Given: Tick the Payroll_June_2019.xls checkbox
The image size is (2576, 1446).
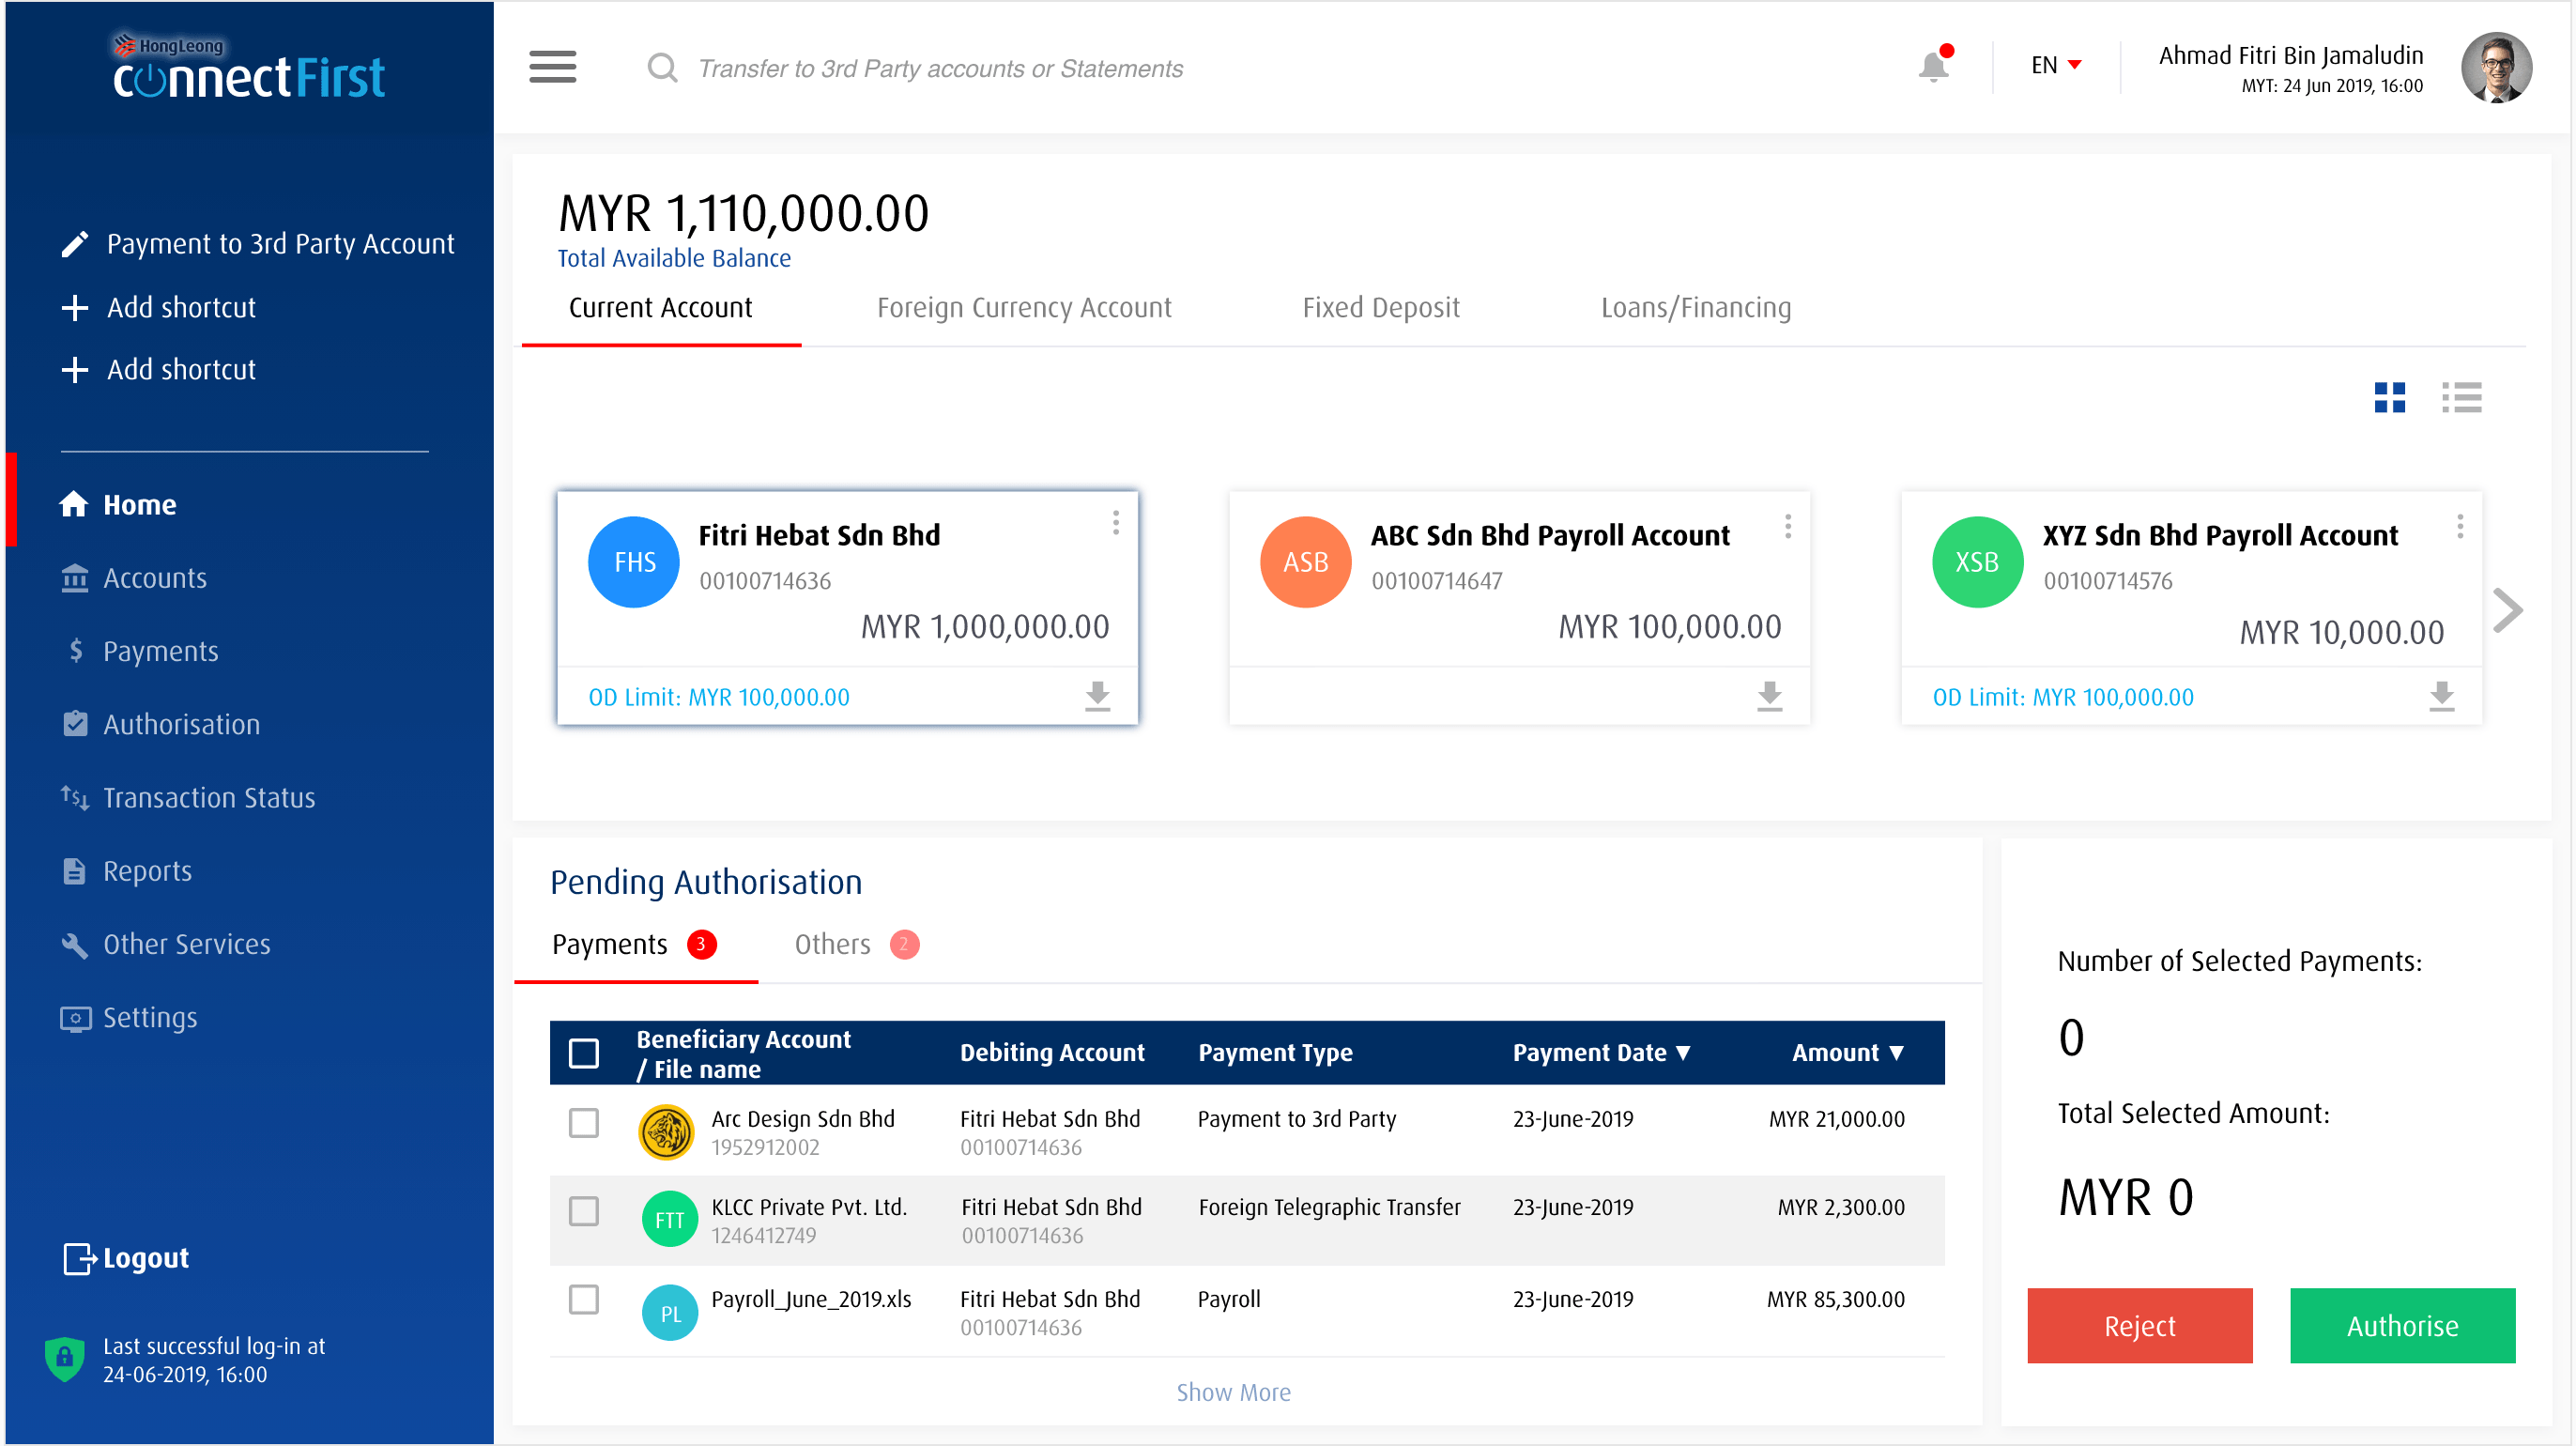Looking at the screenshot, I should click(x=583, y=1299).
